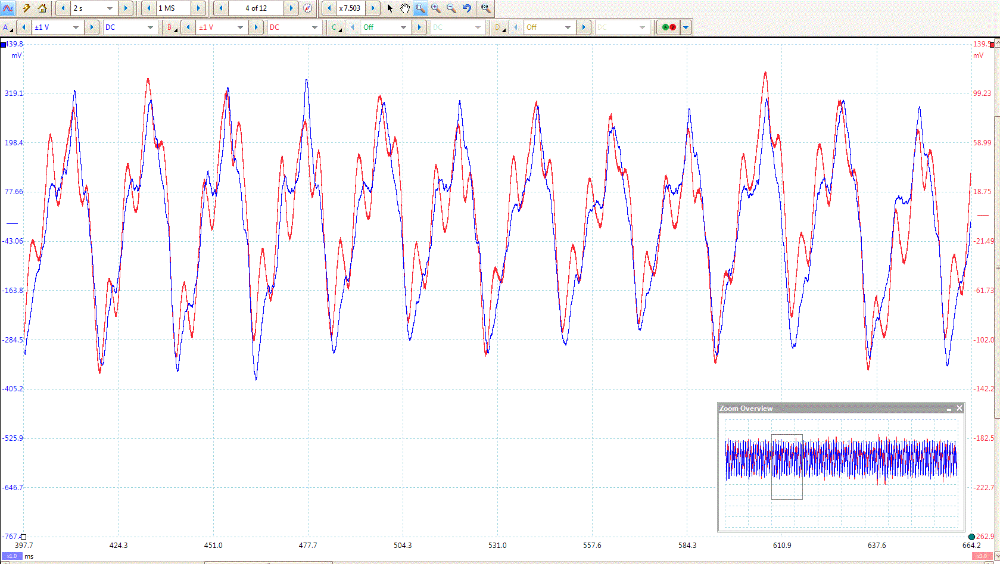Open the buffer navigator compass icon
This screenshot has width=1000, height=564.
tap(307, 7)
